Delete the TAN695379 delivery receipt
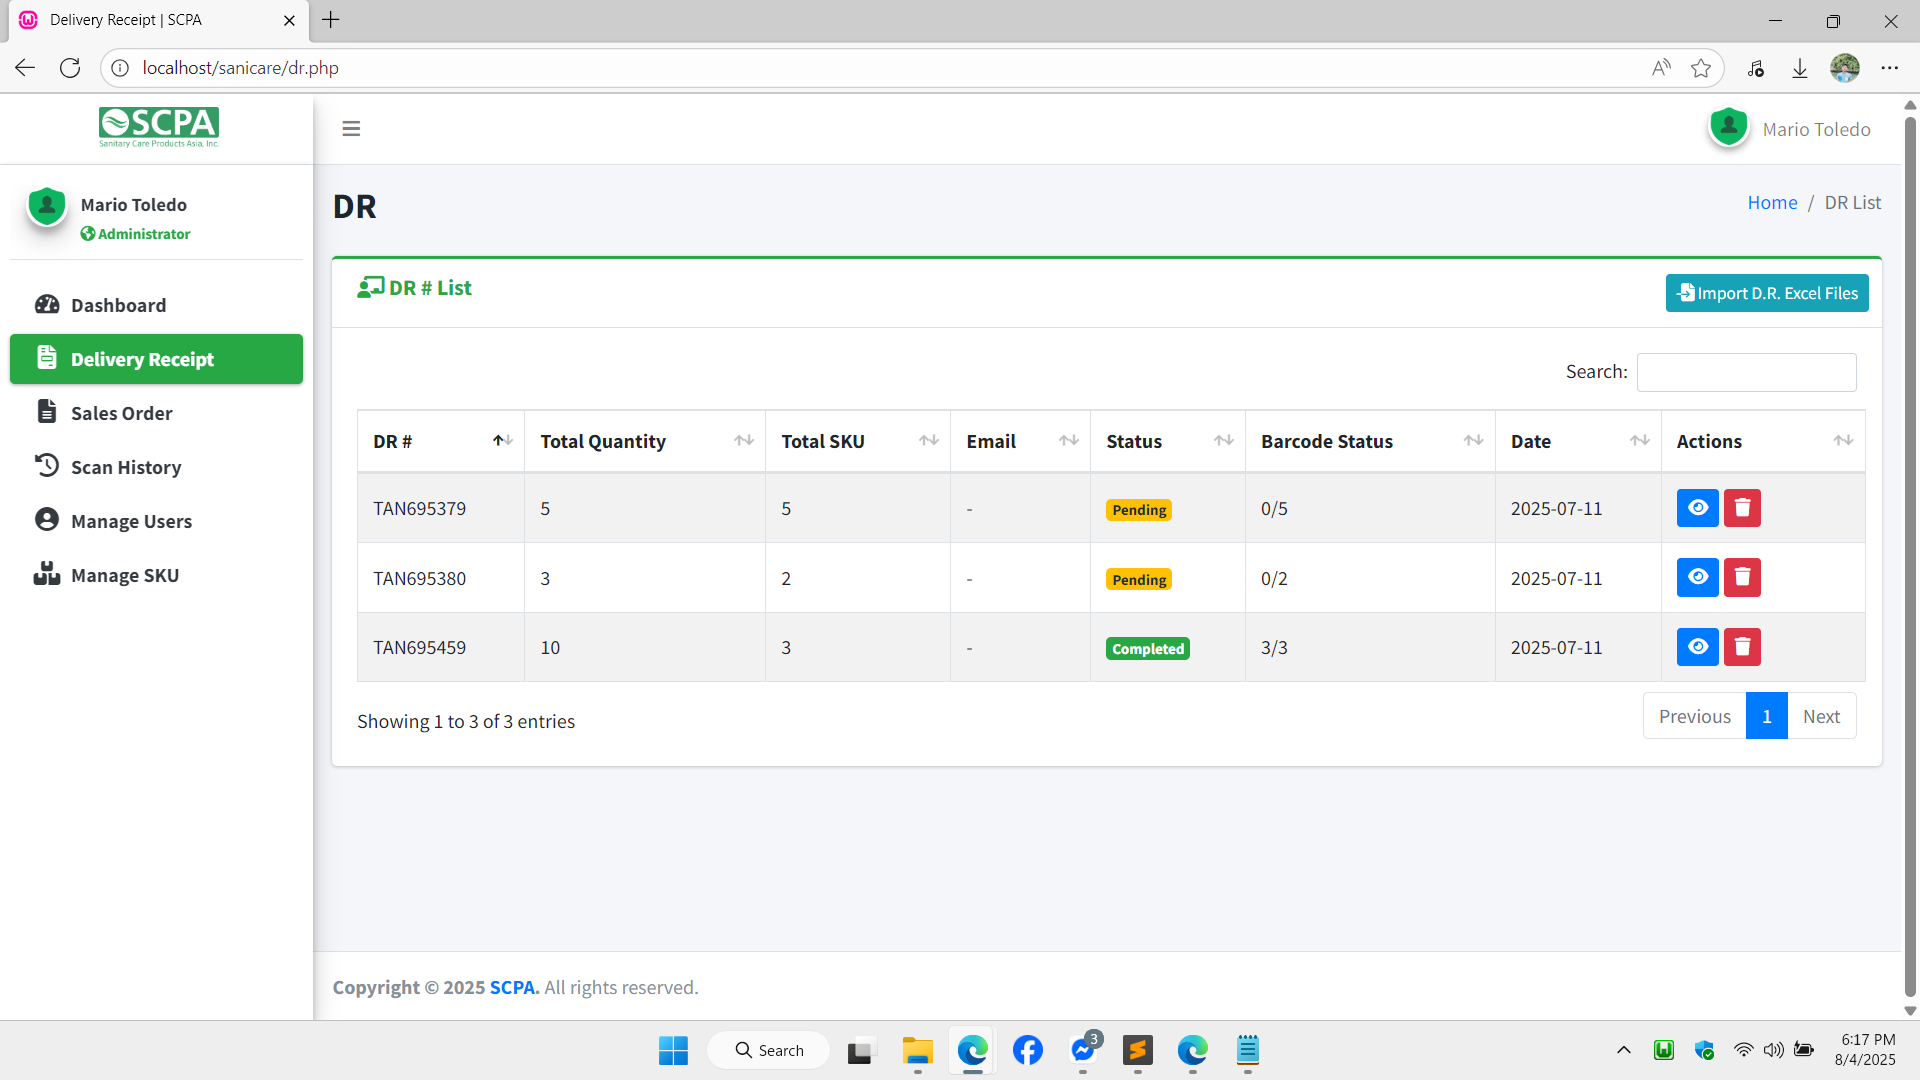Image resolution: width=1920 pixels, height=1080 pixels. (x=1742, y=508)
